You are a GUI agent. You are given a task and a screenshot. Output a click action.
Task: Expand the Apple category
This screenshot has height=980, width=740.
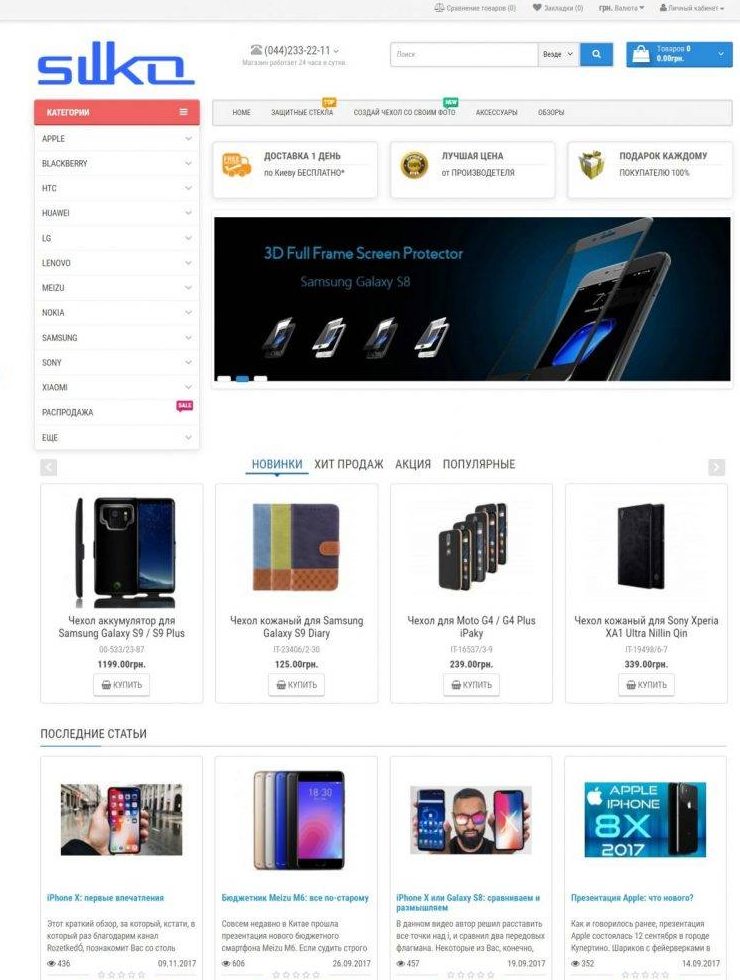(x=117, y=139)
